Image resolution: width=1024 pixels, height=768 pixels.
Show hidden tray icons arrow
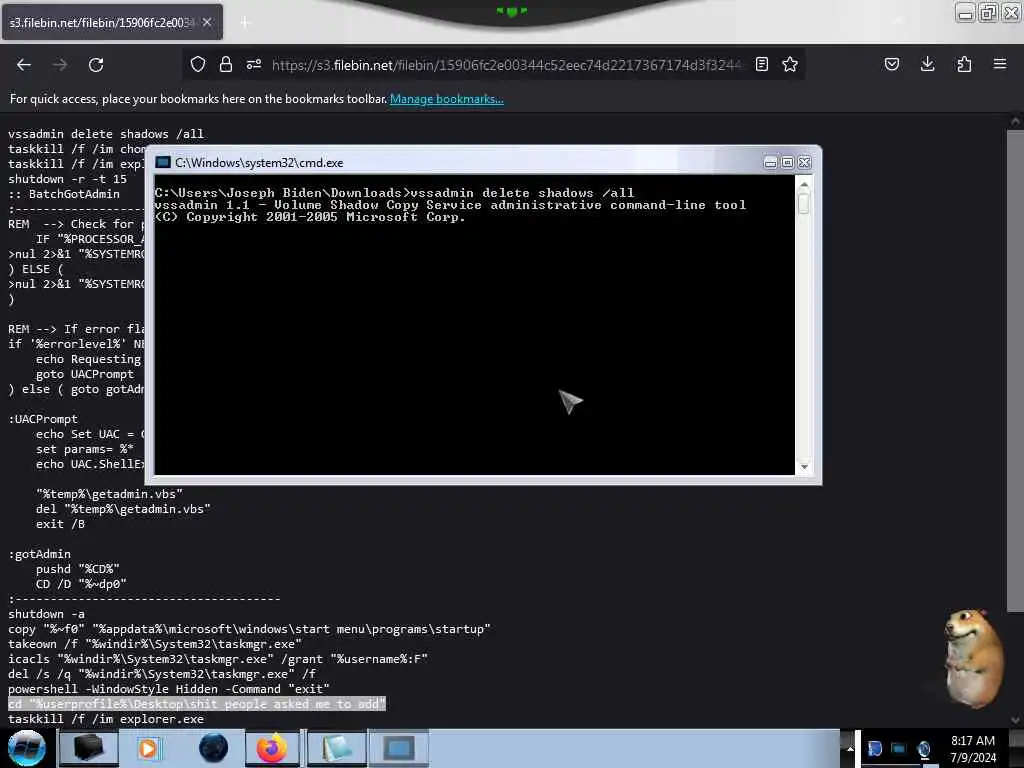pyautogui.click(x=850, y=748)
